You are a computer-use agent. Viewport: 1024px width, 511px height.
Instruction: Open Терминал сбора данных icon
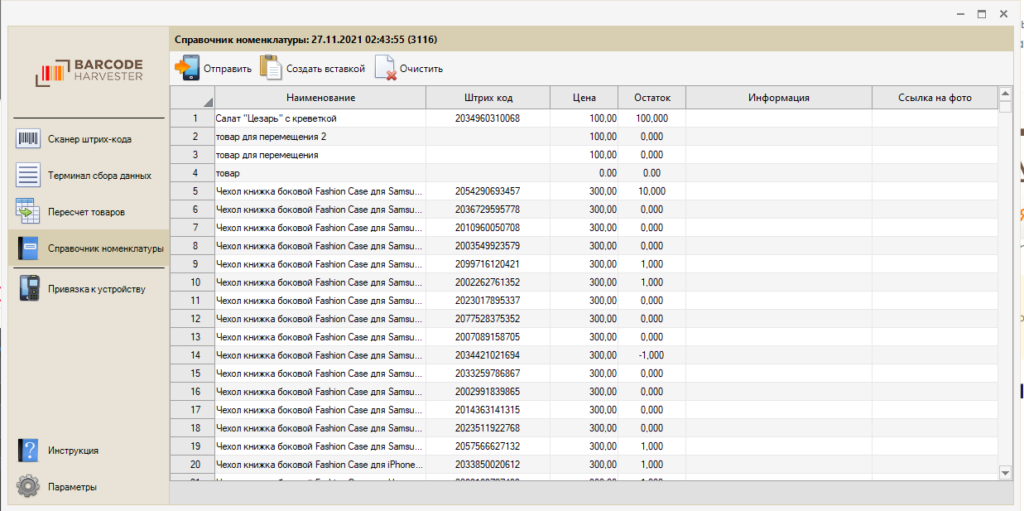click(28, 175)
